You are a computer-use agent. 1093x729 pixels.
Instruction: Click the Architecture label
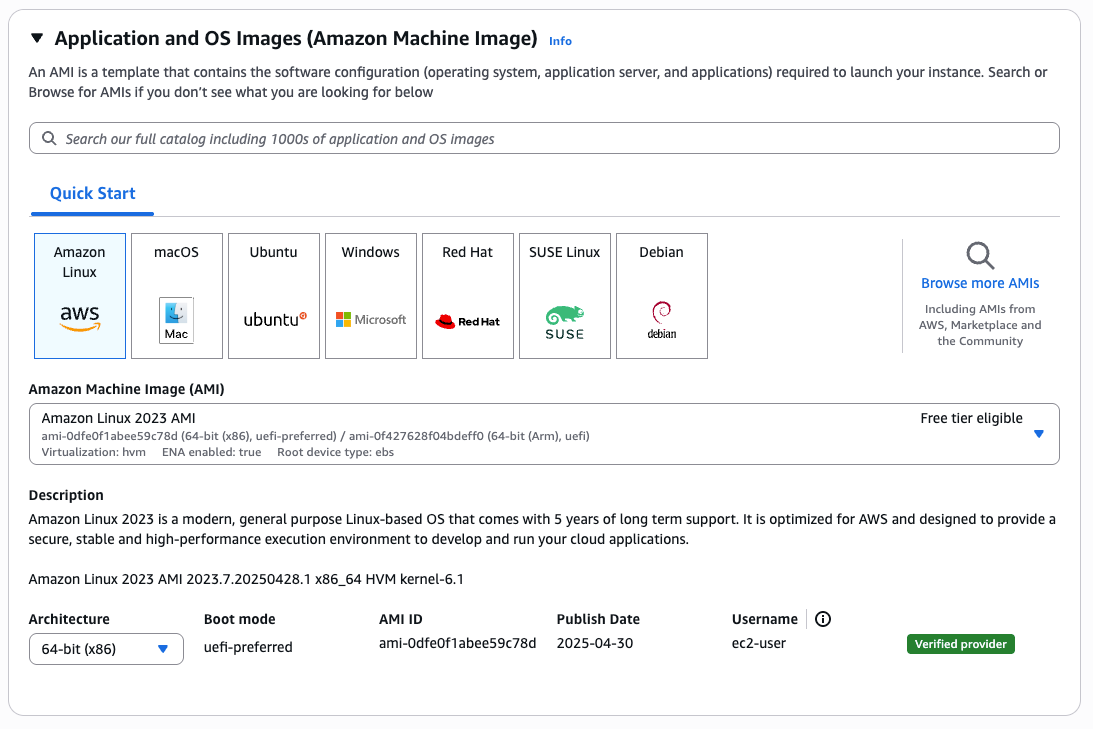[x=69, y=619]
